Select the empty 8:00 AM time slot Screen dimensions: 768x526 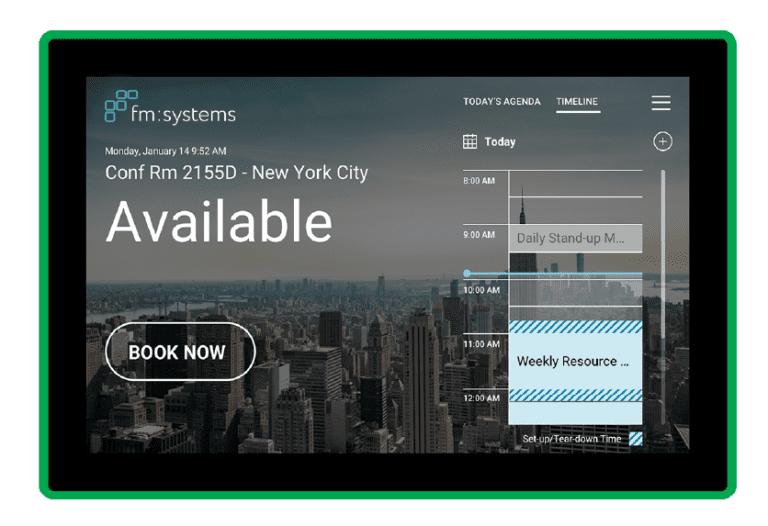[575, 184]
